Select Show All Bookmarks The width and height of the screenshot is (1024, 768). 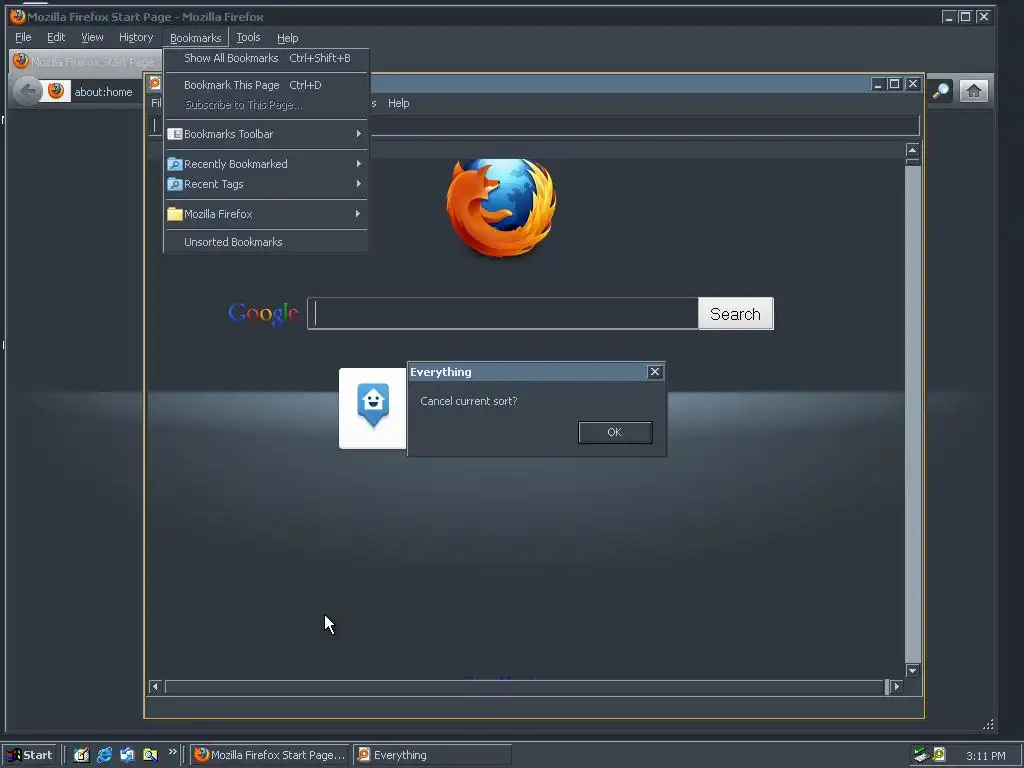tap(266, 58)
